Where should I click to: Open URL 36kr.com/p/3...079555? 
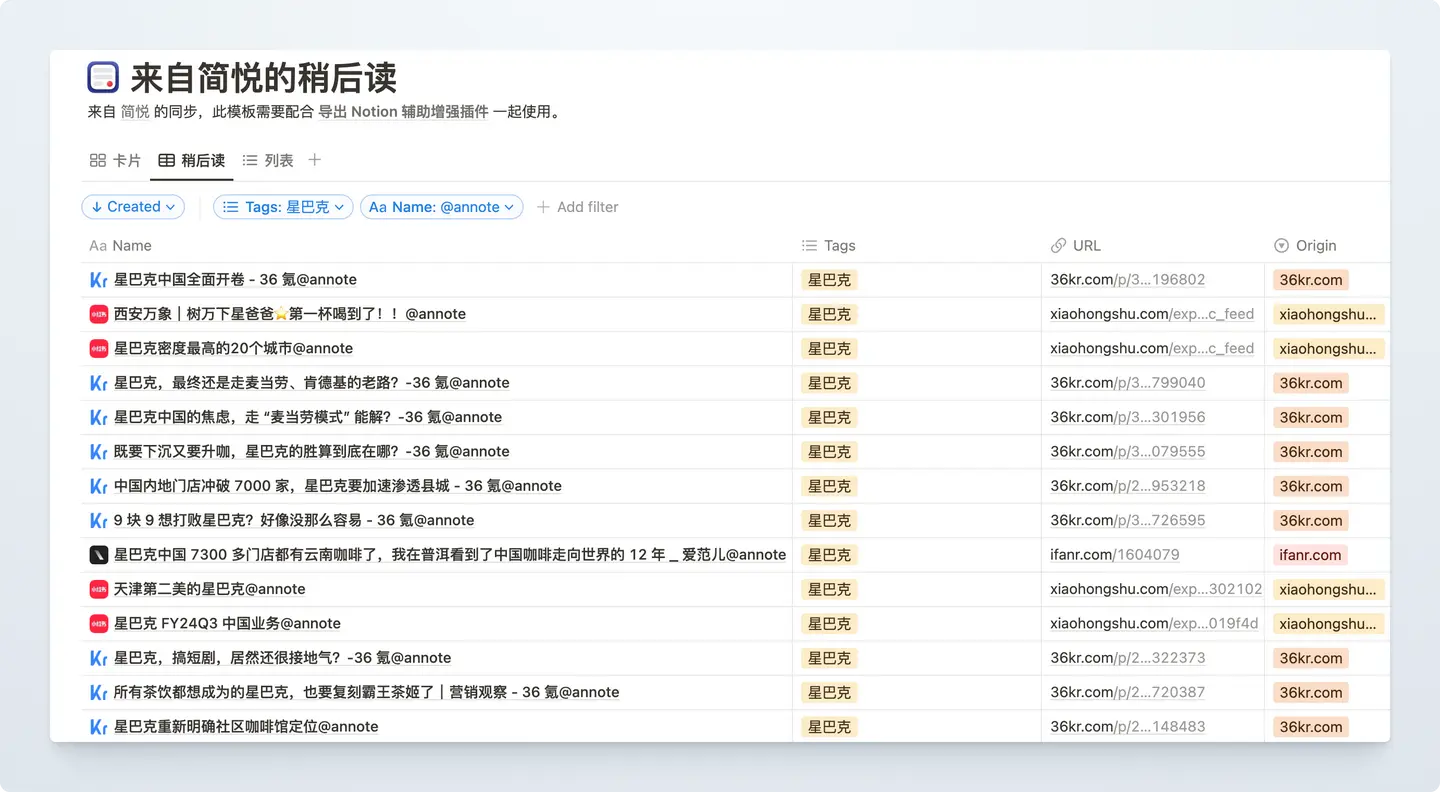coord(1127,452)
